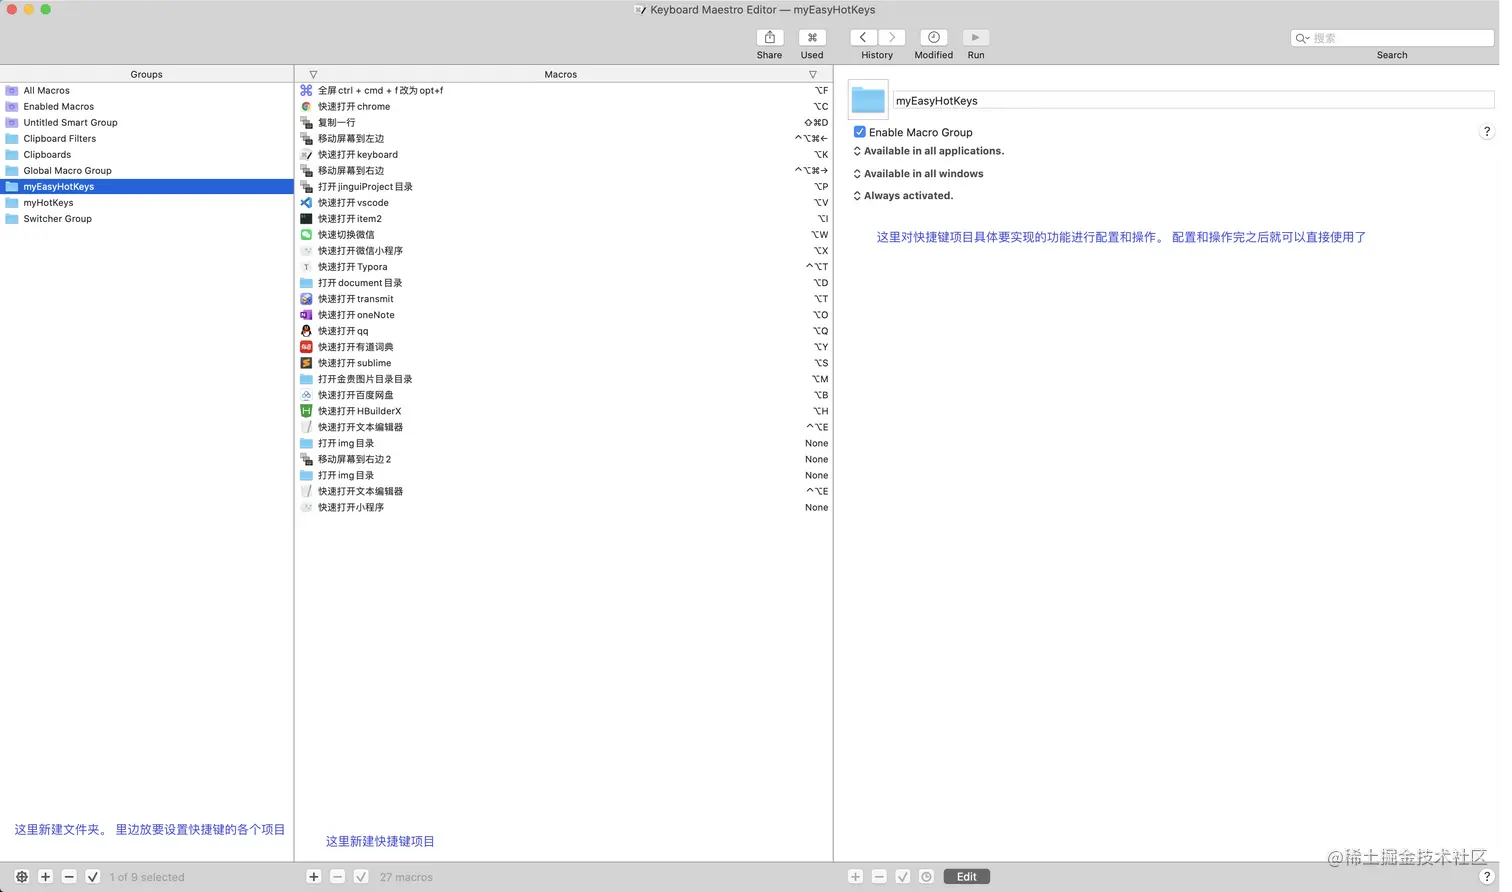
Task: Select macro 打开 document 目录
Action: pyautogui.click(x=564, y=282)
